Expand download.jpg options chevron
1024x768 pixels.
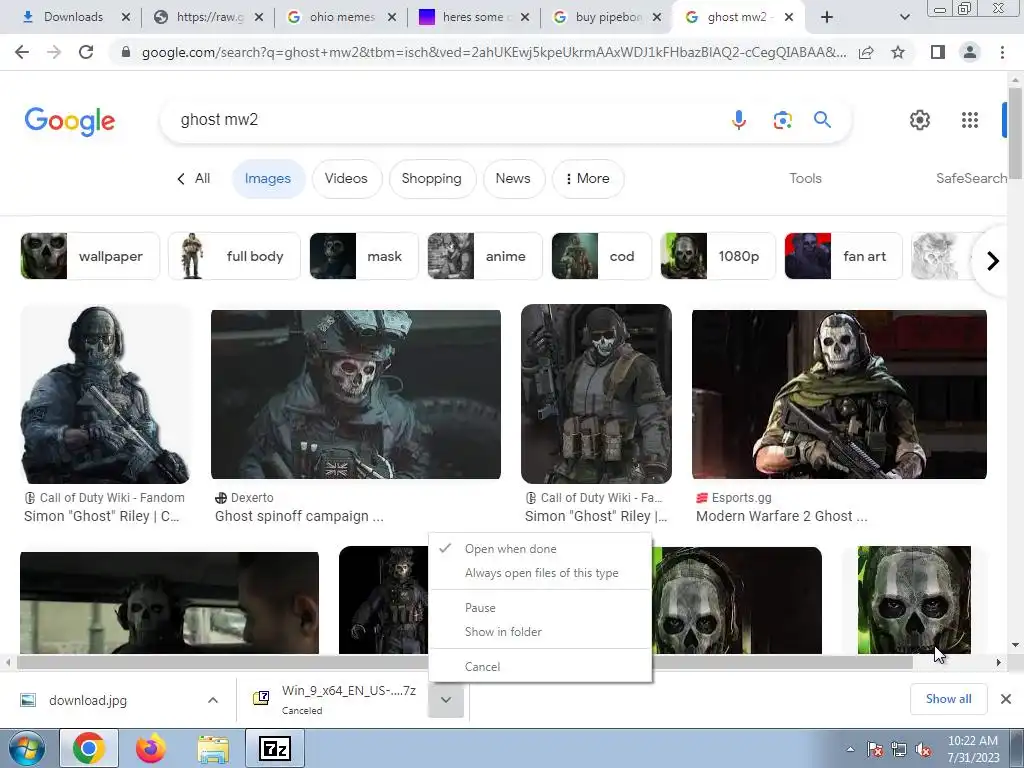[213, 700]
